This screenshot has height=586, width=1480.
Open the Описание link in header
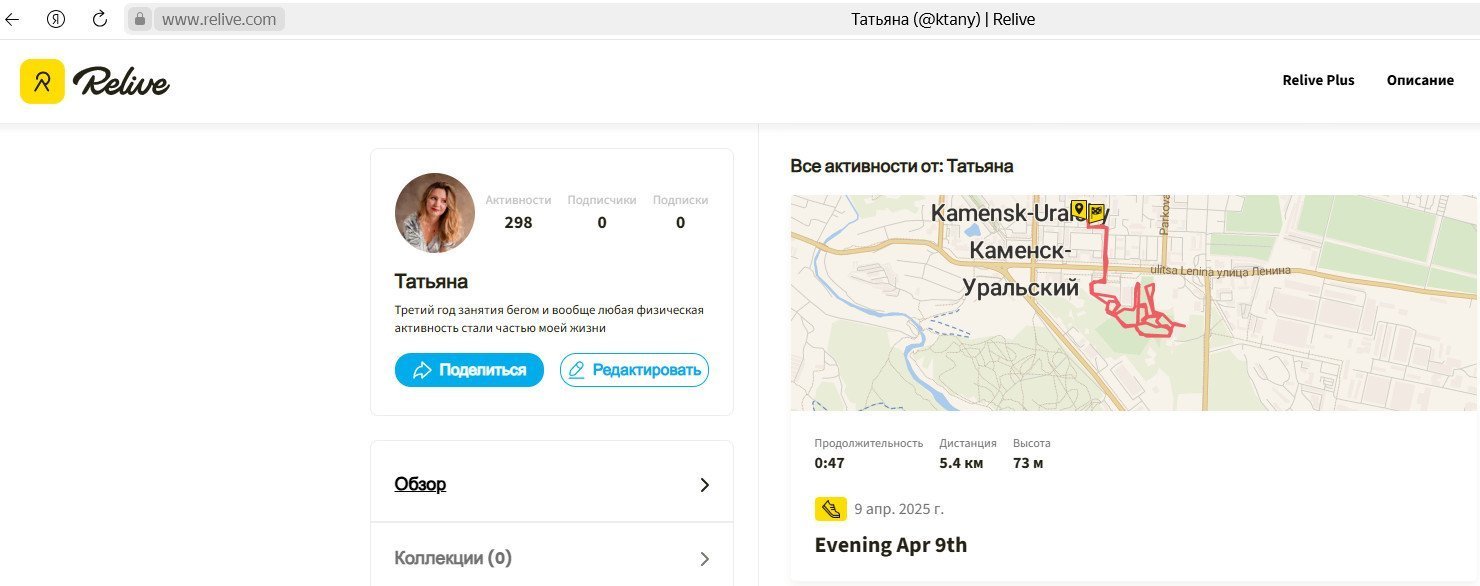pyautogui.click(x=1420, y=80)
